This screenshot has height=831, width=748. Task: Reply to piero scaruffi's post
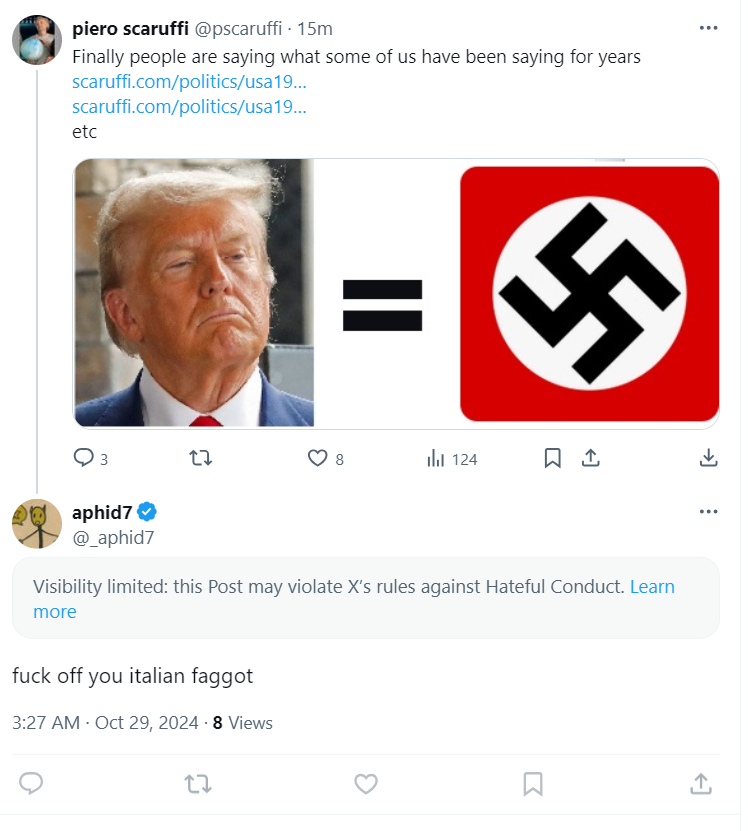tap(84, 458)
